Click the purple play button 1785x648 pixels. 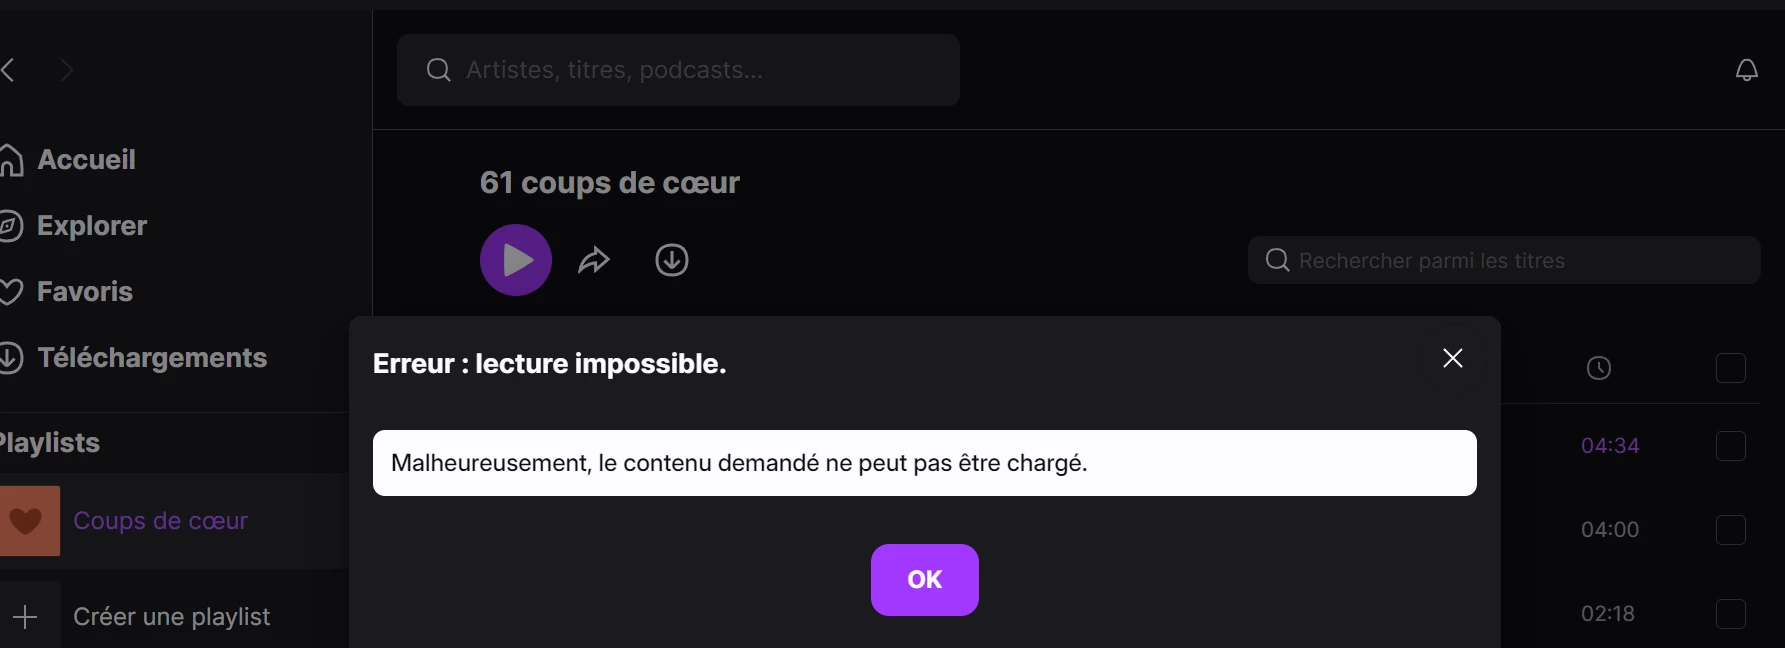click(x=516, y=260)
